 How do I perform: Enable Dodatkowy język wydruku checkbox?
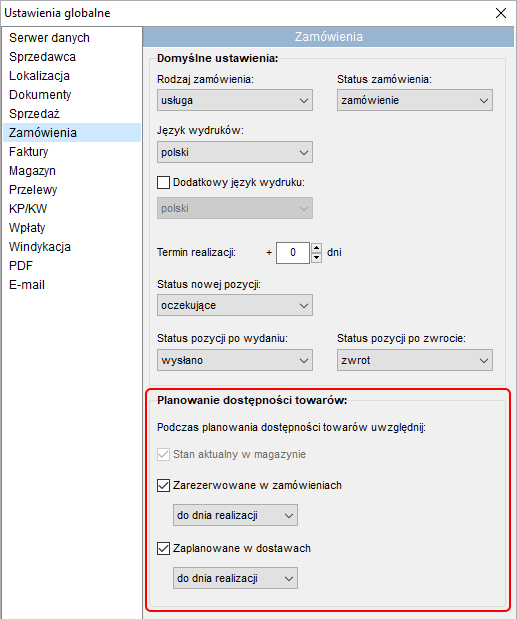[163, 183]
